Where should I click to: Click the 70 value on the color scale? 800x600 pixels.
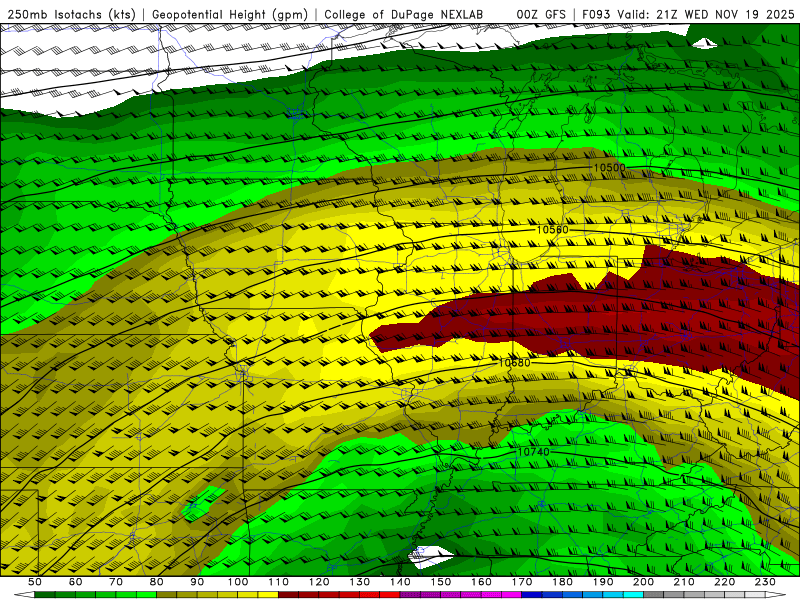[x=116, y=582]
